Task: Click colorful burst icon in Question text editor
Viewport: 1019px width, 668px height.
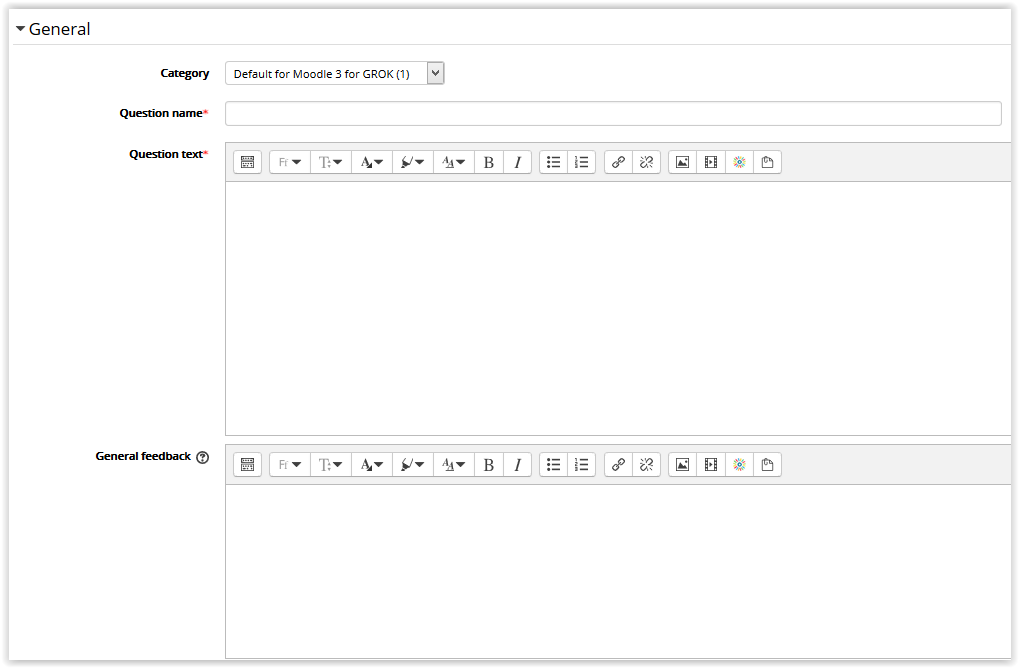Action: click(x=740, y=162)
